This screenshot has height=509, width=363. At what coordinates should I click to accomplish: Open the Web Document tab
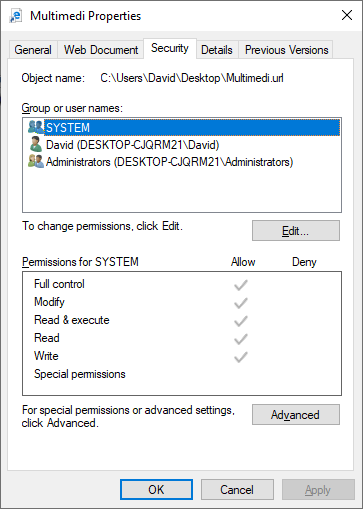point(101,50)
